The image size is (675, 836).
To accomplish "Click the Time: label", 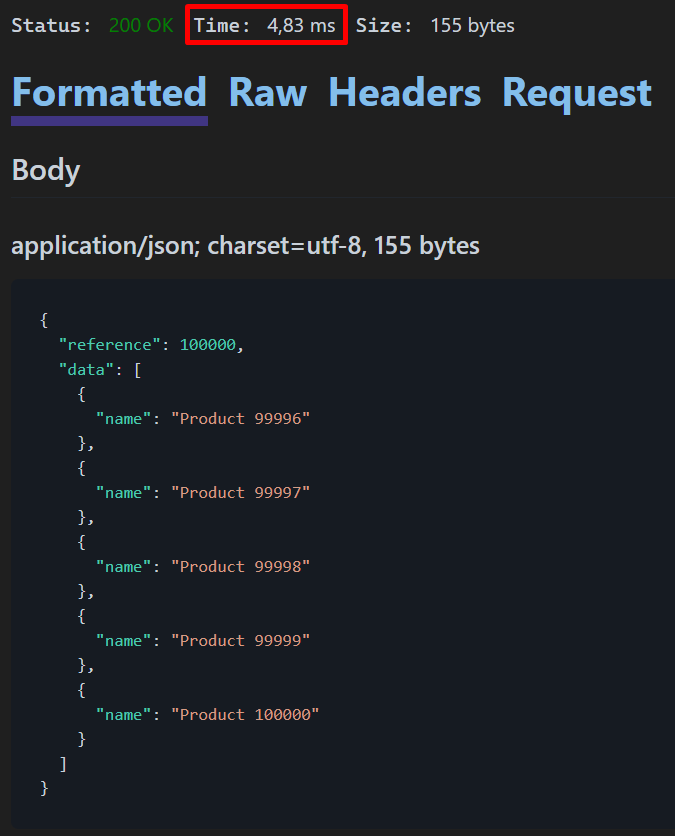I will pyautogui.click(x=222, y=26).
